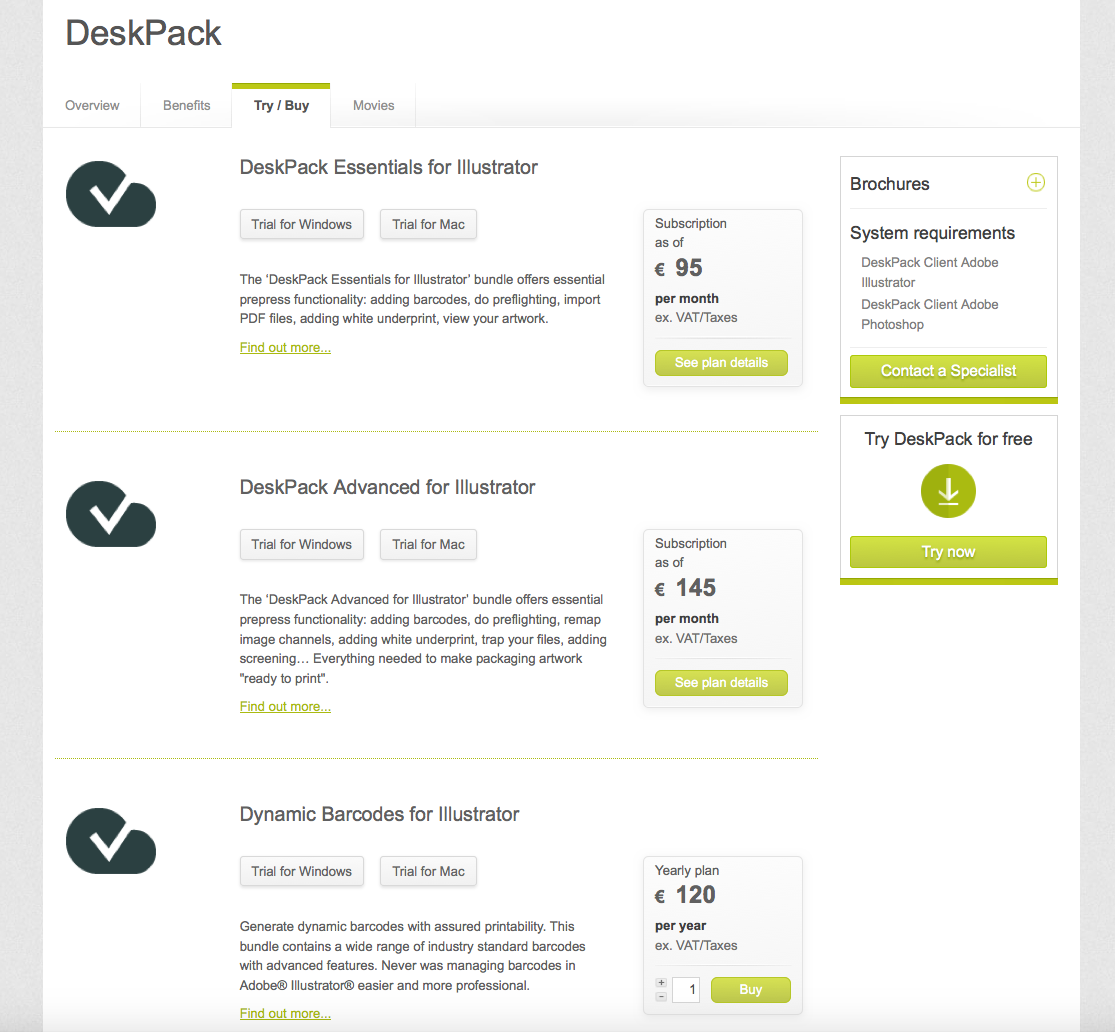Click See plan details for DeskPack Essentials
The width and height of the screenshot is (1115, 1032).
pos(721,362)
